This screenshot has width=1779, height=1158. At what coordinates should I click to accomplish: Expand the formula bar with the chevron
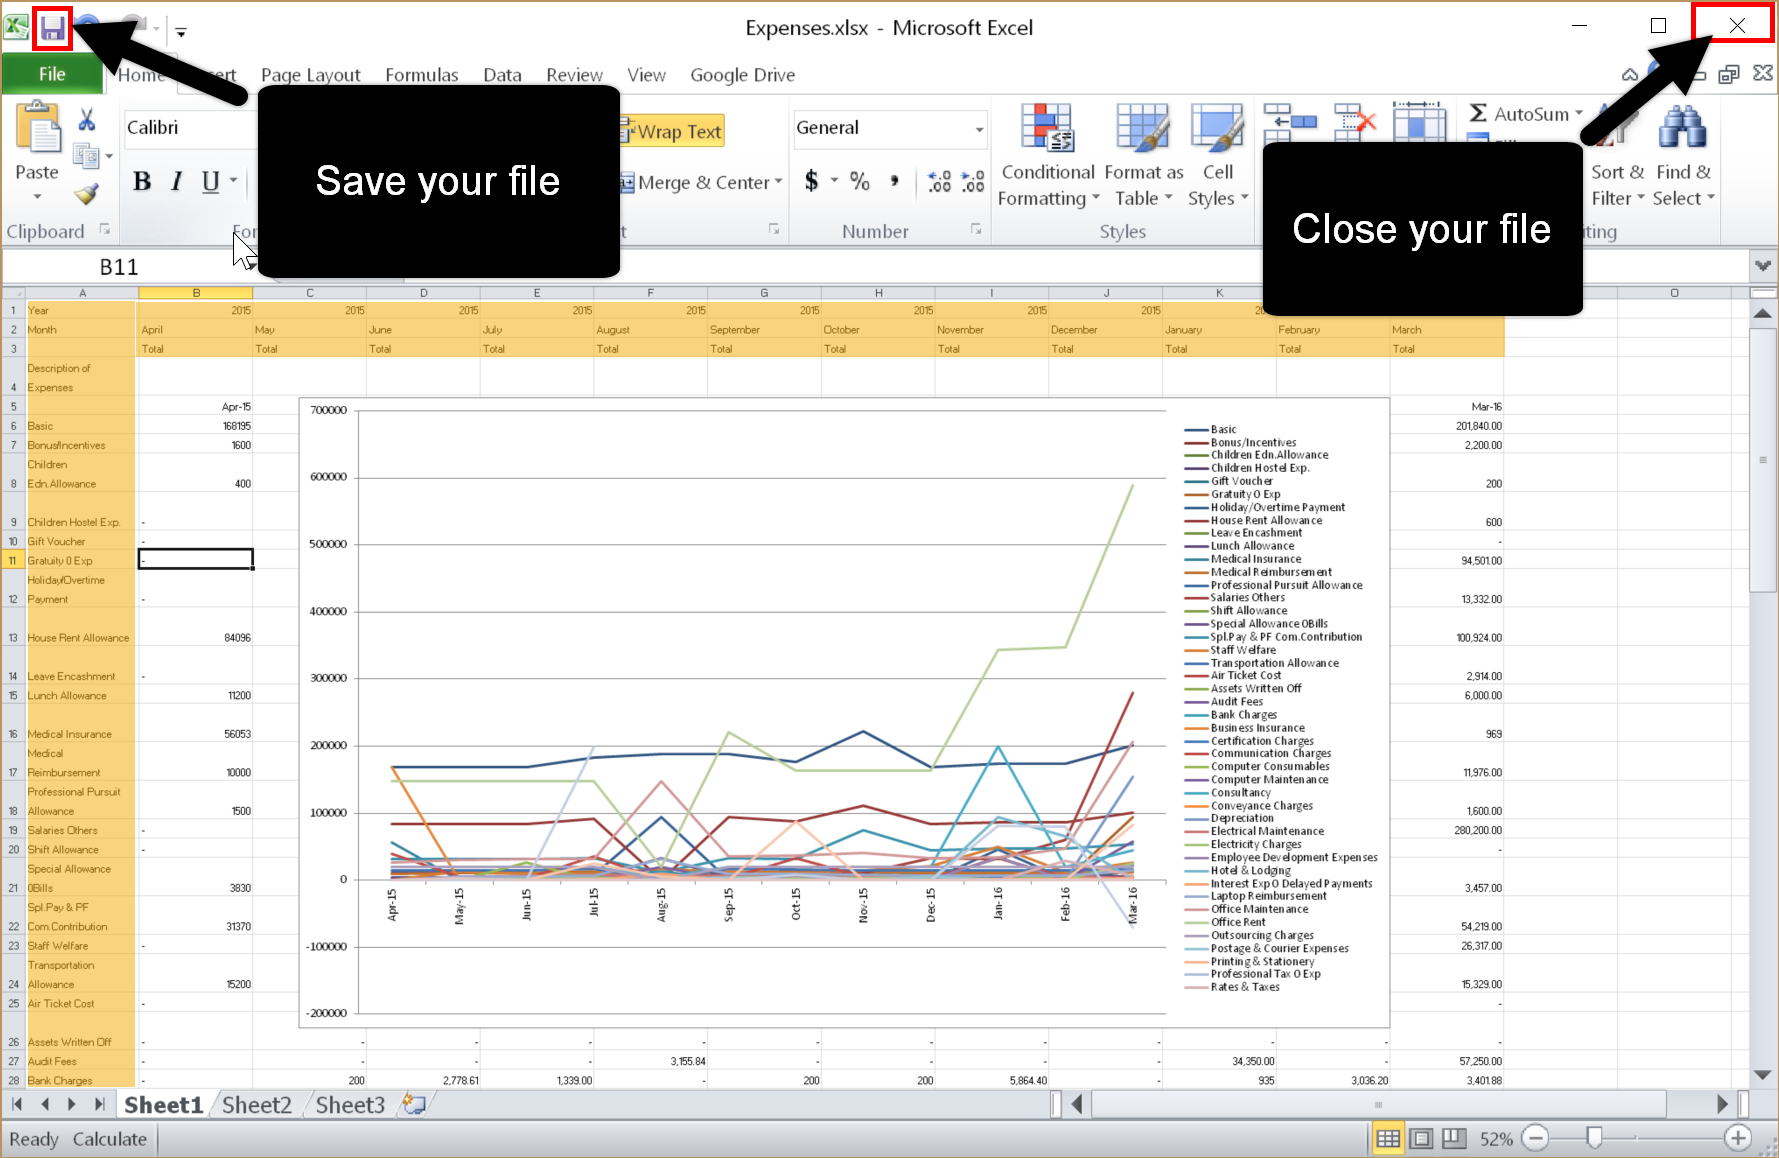(1763, 266)
